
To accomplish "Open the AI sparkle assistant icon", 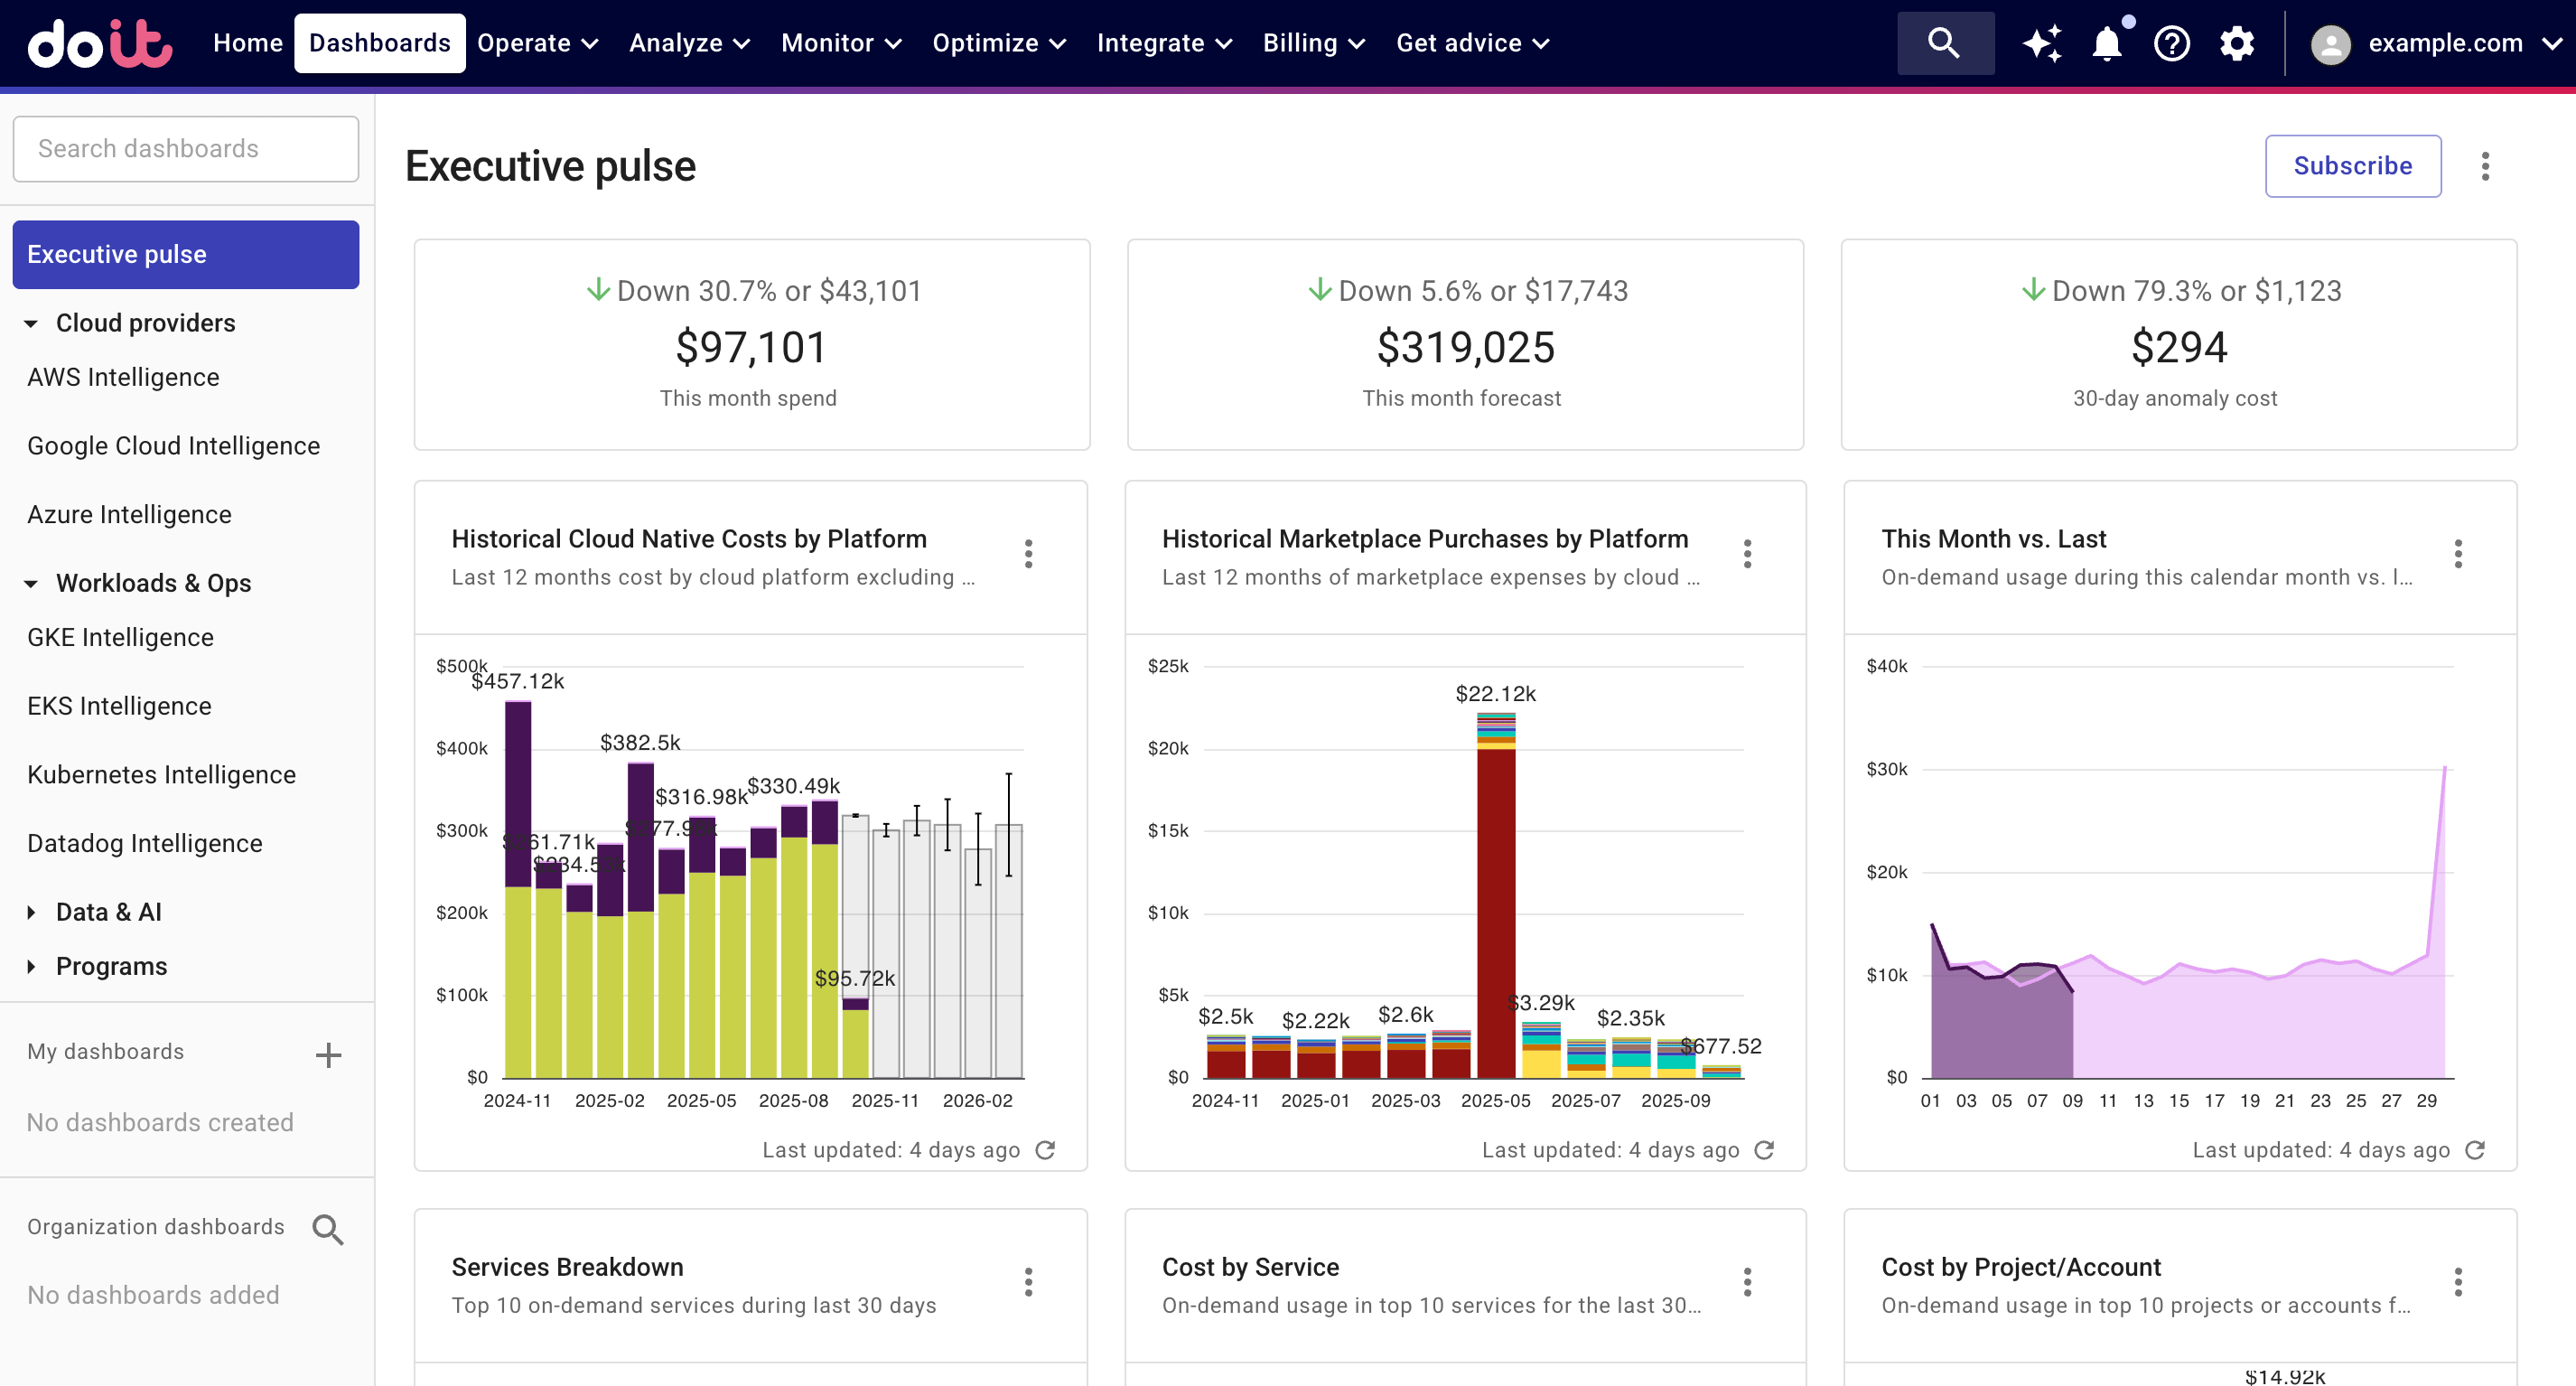I will 2041,43.
